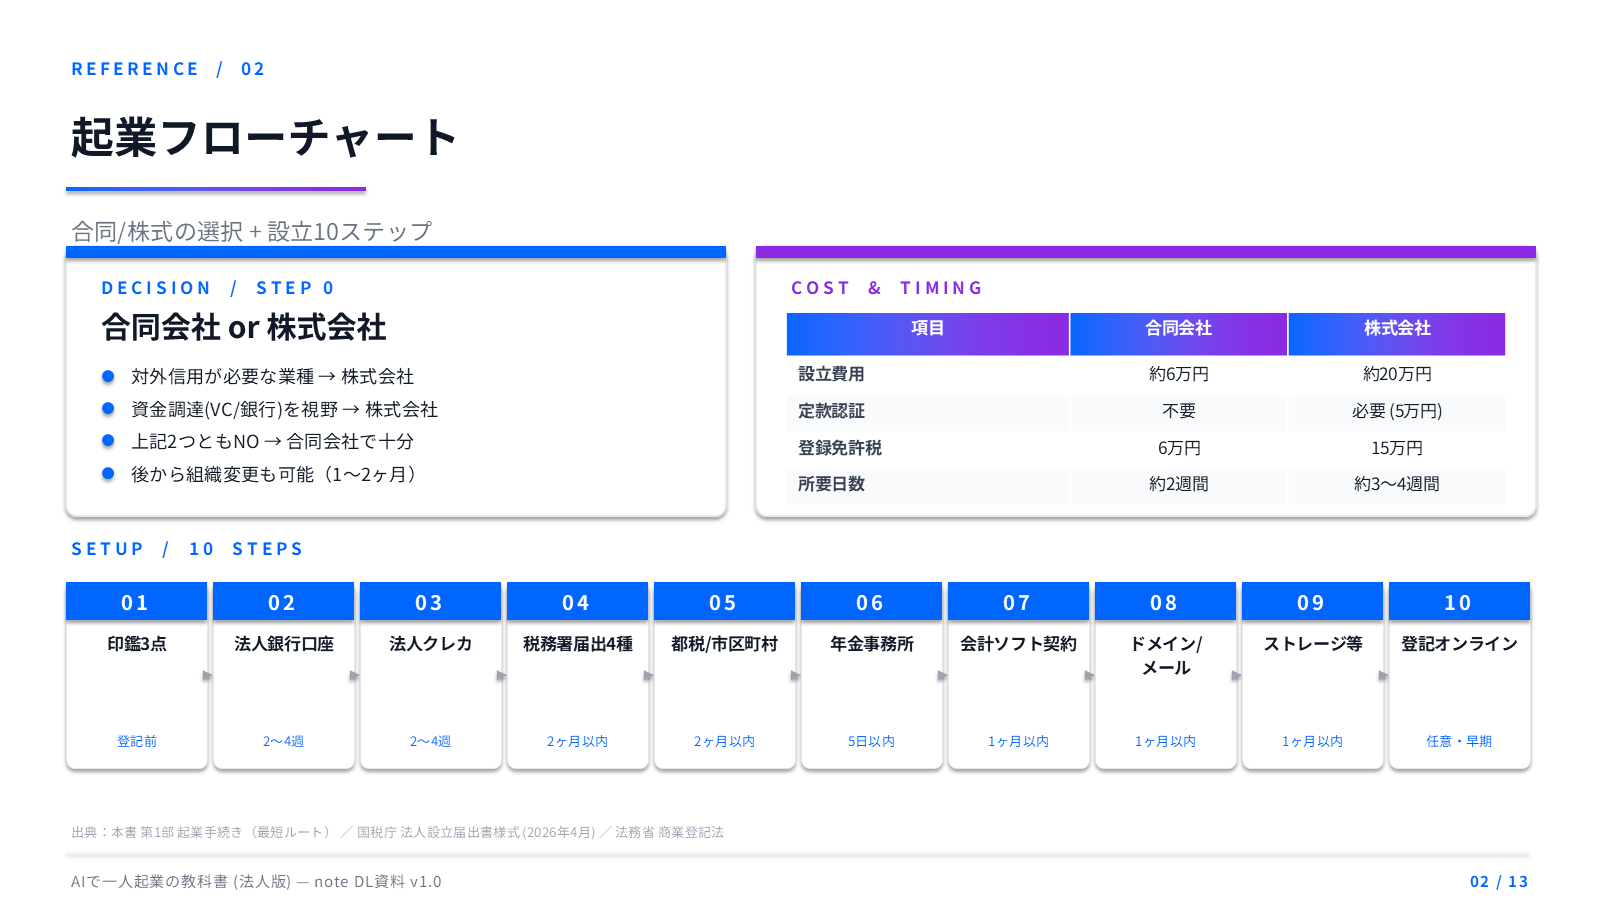Screen dimensions: 1600x900
Task: Click bullet 資金調達(VC/銀行)を視野 → 株式会社
Action: (x=284, y=409)
